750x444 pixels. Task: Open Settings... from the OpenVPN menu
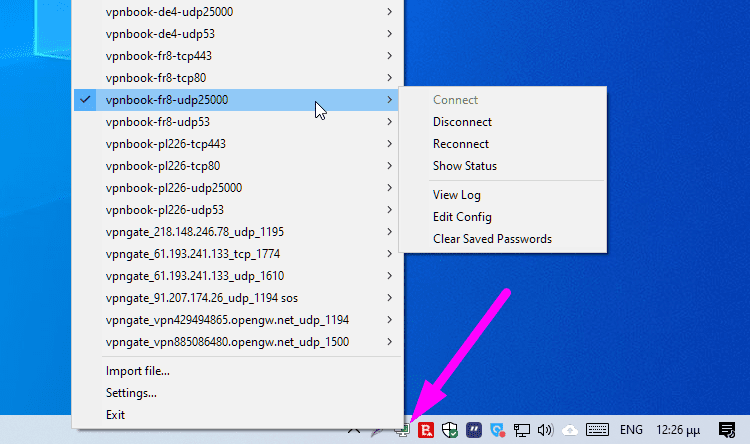[x=131, y=393]
